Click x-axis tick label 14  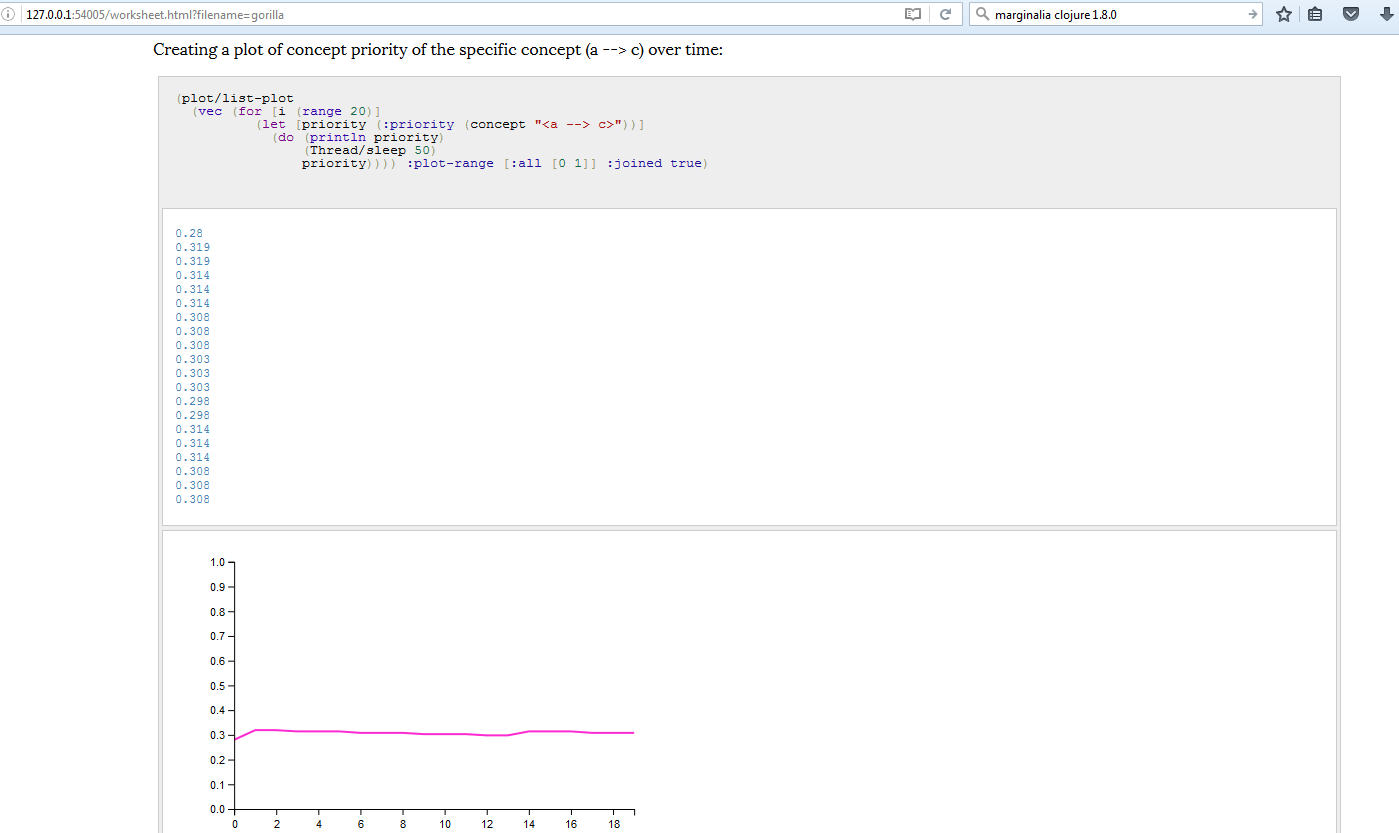click(529, 824)
